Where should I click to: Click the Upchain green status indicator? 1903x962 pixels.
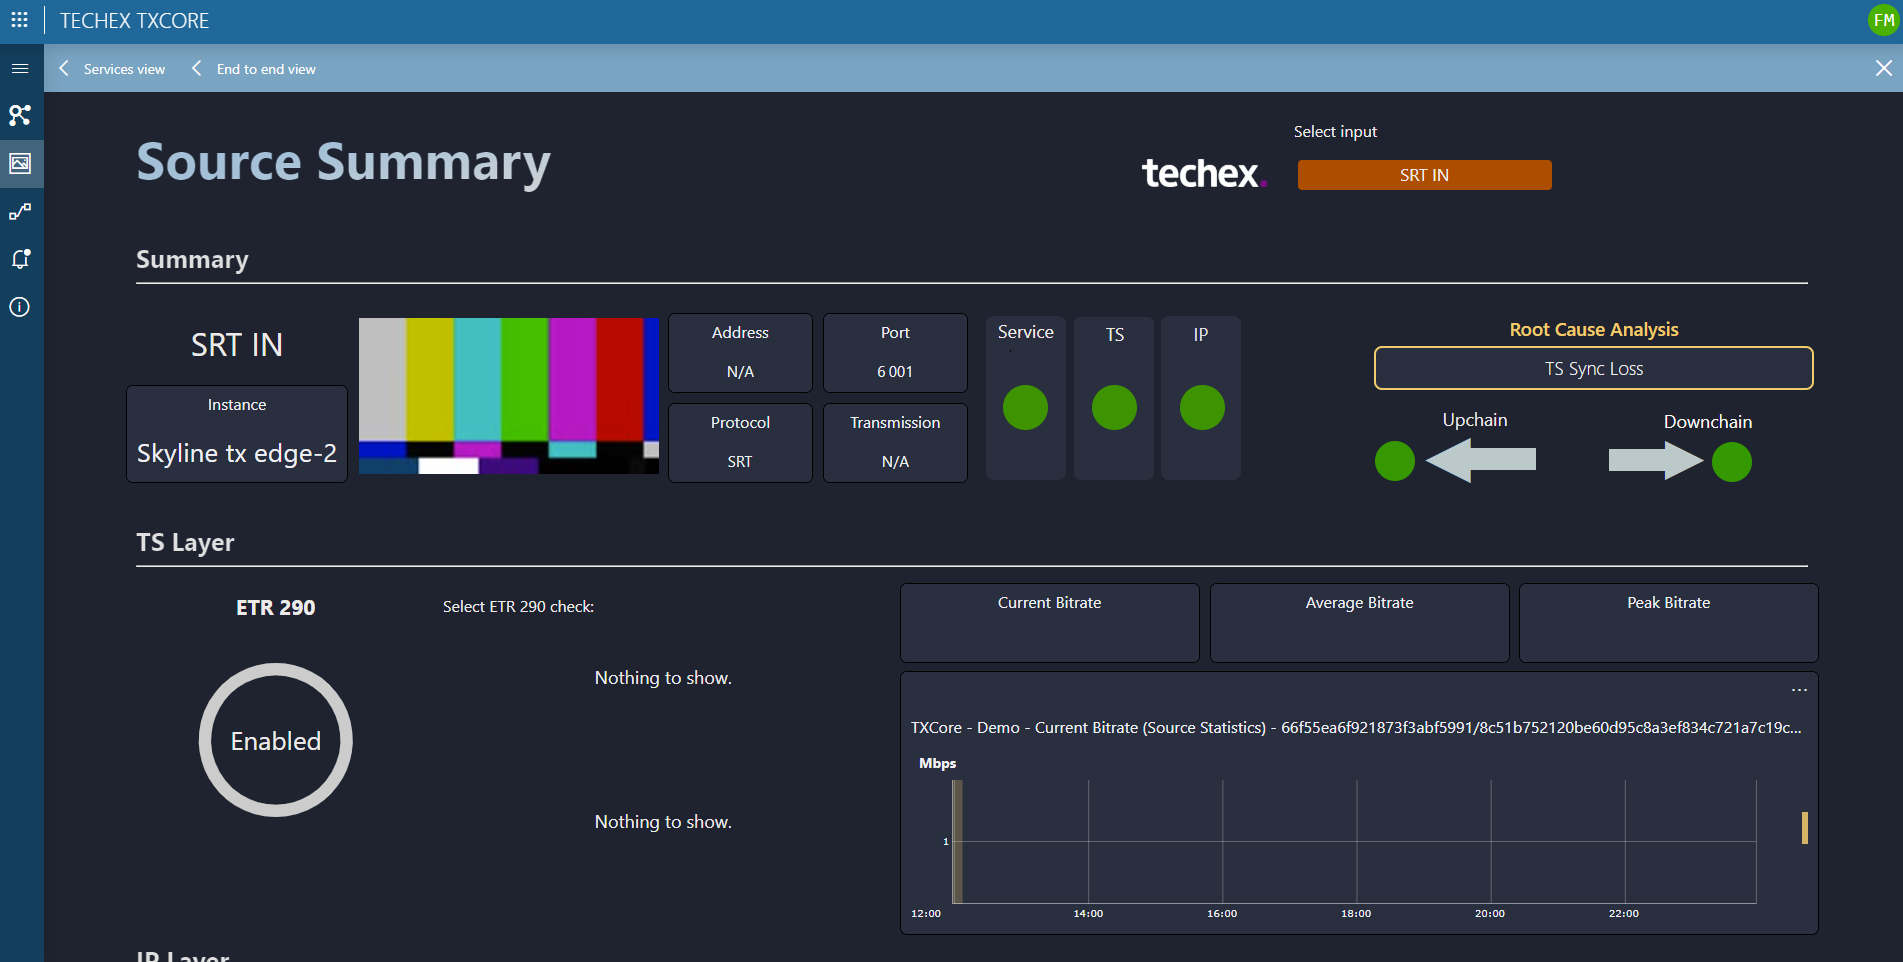(1395, 461)
